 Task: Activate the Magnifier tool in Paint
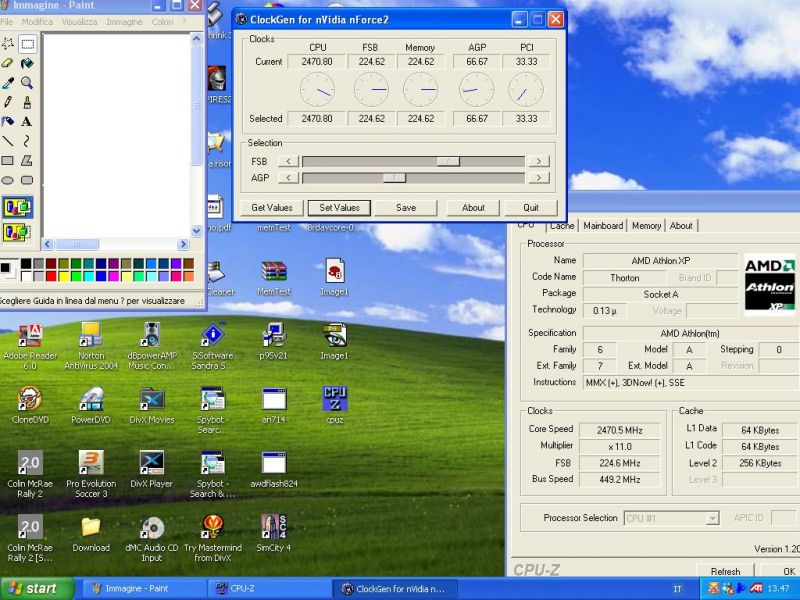point(28,83)
